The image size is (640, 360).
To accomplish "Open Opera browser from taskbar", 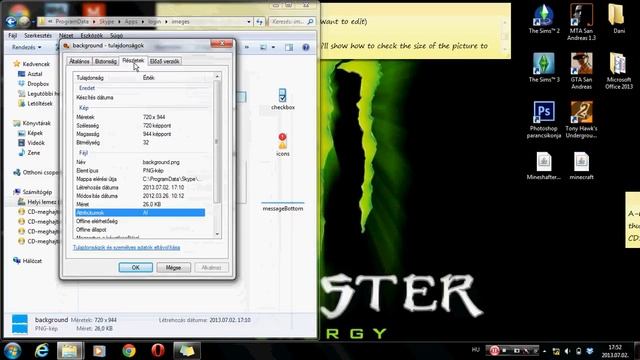I will (158, 350).
